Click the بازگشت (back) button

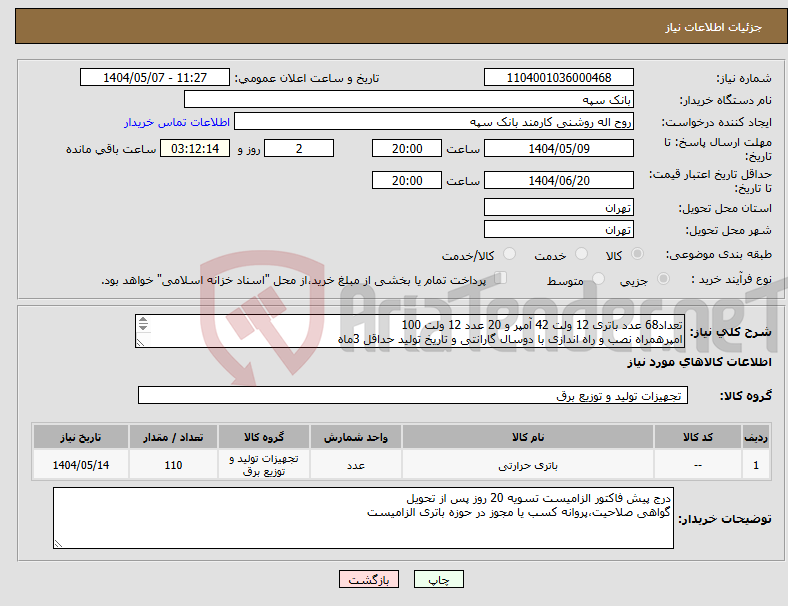(x=369, y=579)
